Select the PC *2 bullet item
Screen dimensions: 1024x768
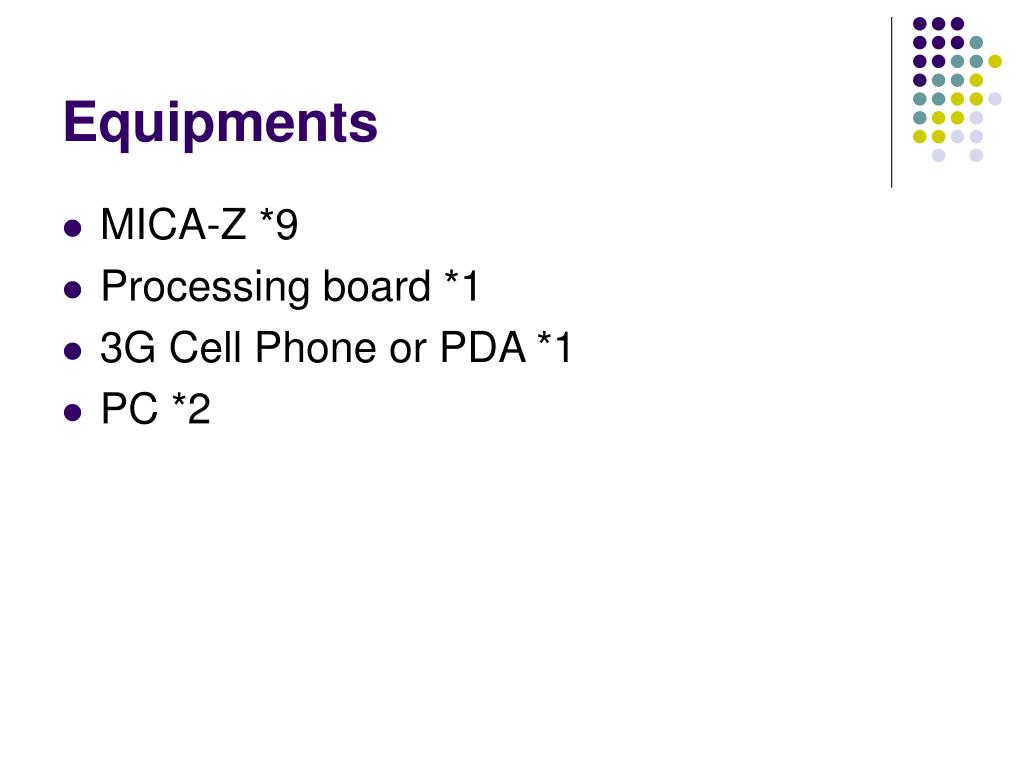[x=155, y=409]
